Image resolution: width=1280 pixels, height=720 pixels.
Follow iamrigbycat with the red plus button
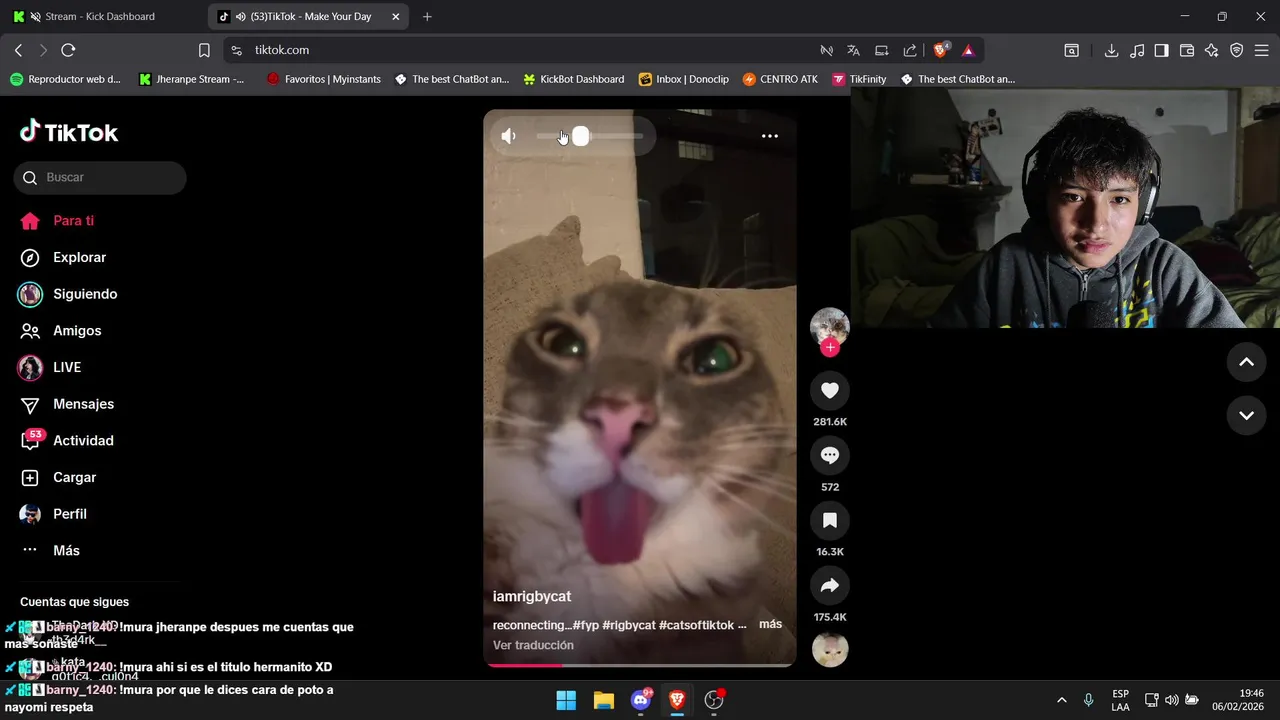click(x=829, y=348)
